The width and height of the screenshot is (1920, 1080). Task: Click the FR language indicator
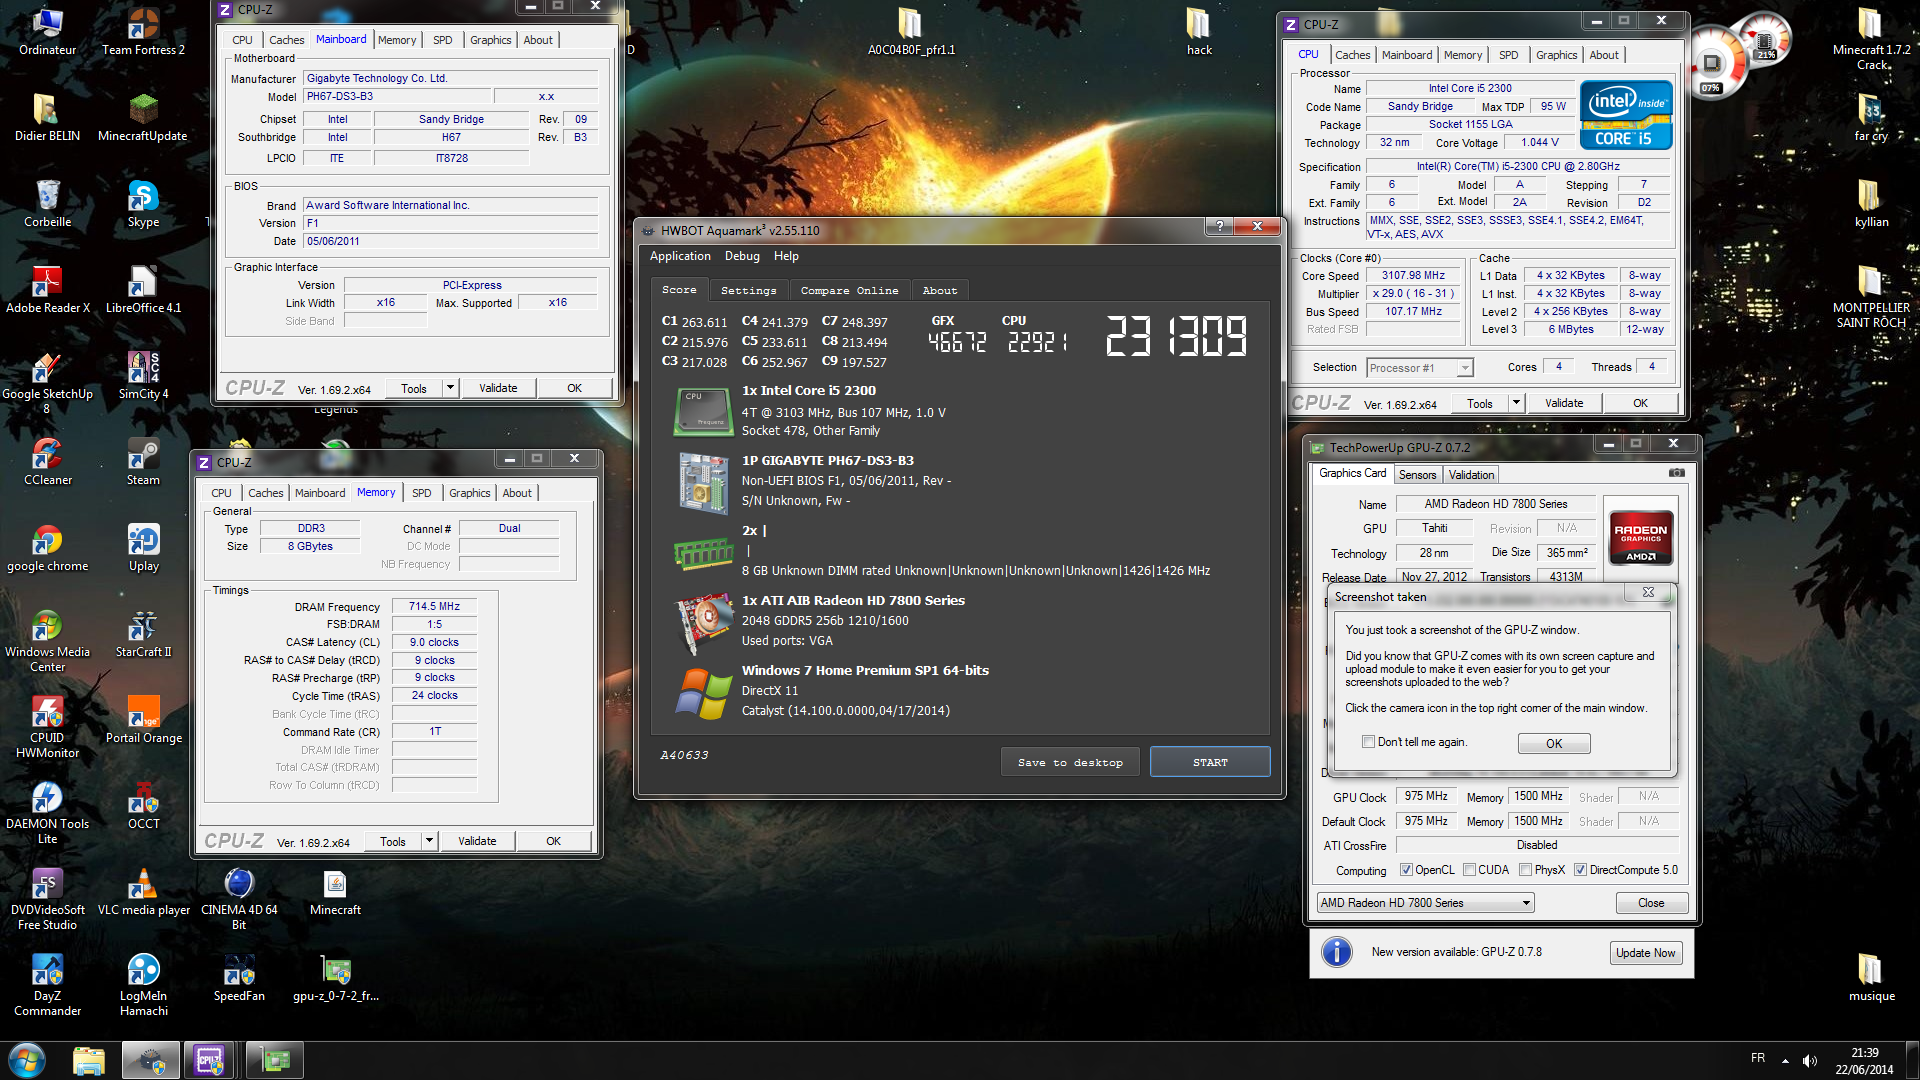click(1758, 1058)
